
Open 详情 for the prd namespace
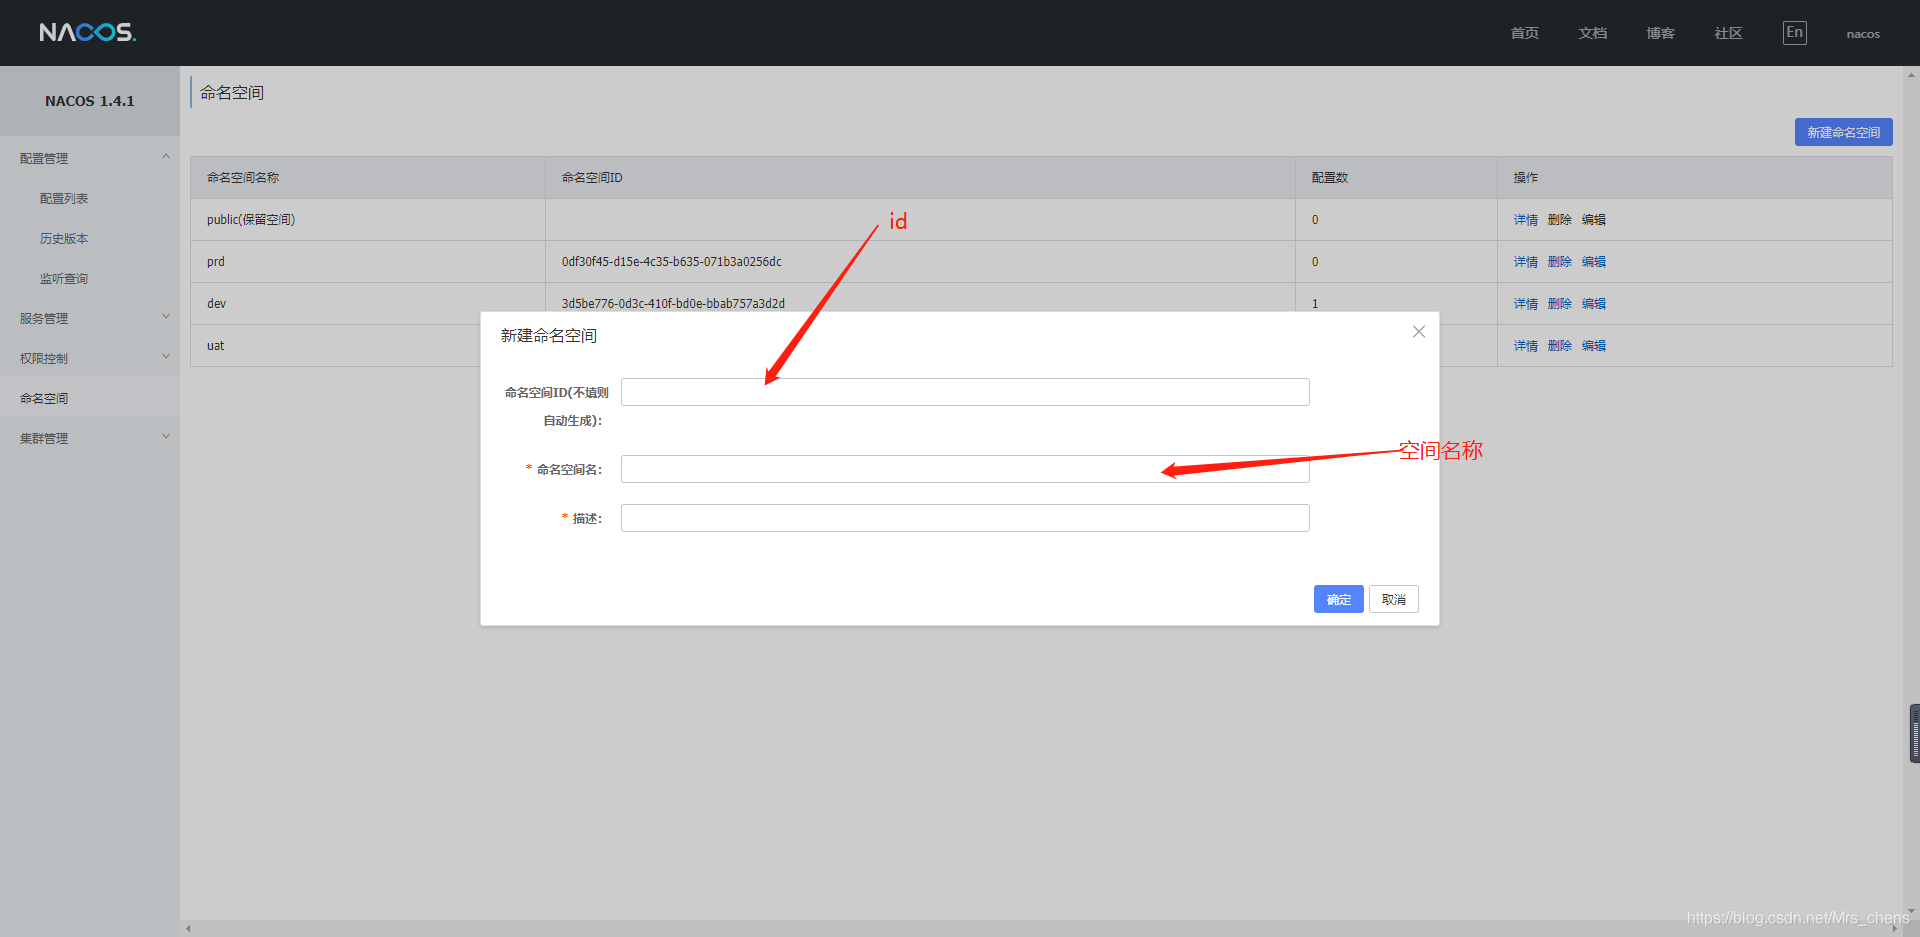(x=1525, y=262)
